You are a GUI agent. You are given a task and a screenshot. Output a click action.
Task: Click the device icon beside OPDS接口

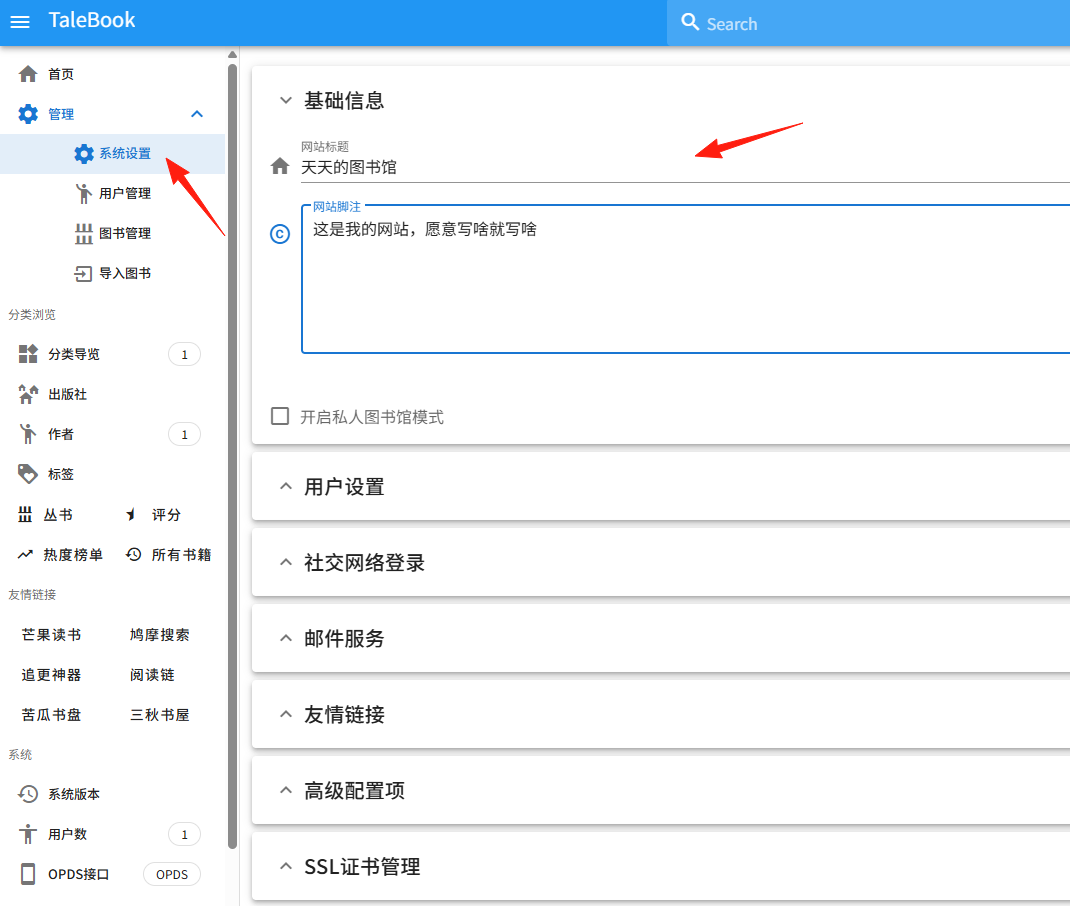coord(28,874)
